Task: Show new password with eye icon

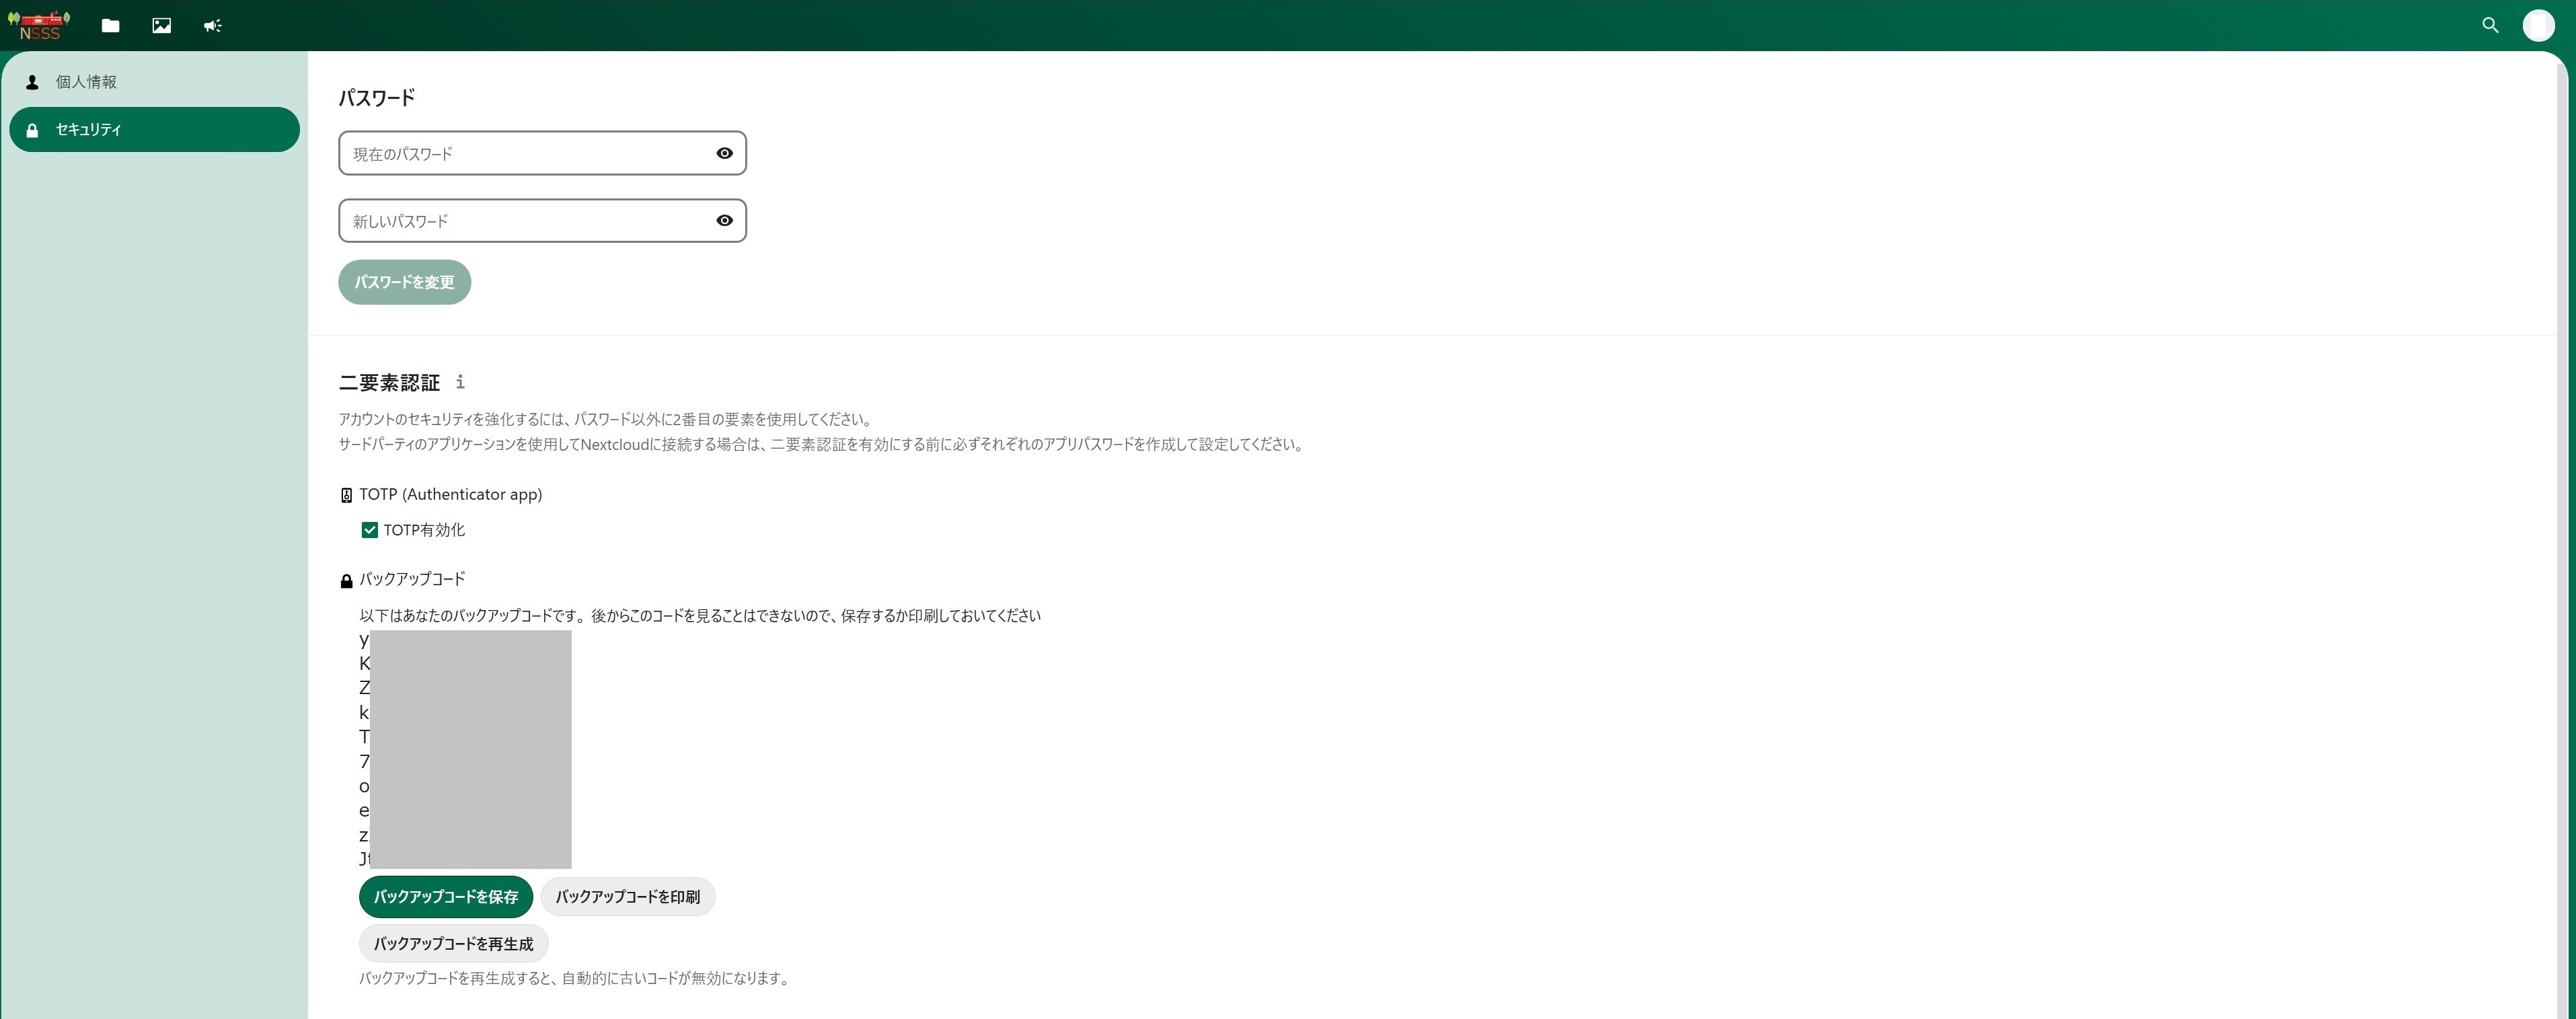Action: [724, 220]
